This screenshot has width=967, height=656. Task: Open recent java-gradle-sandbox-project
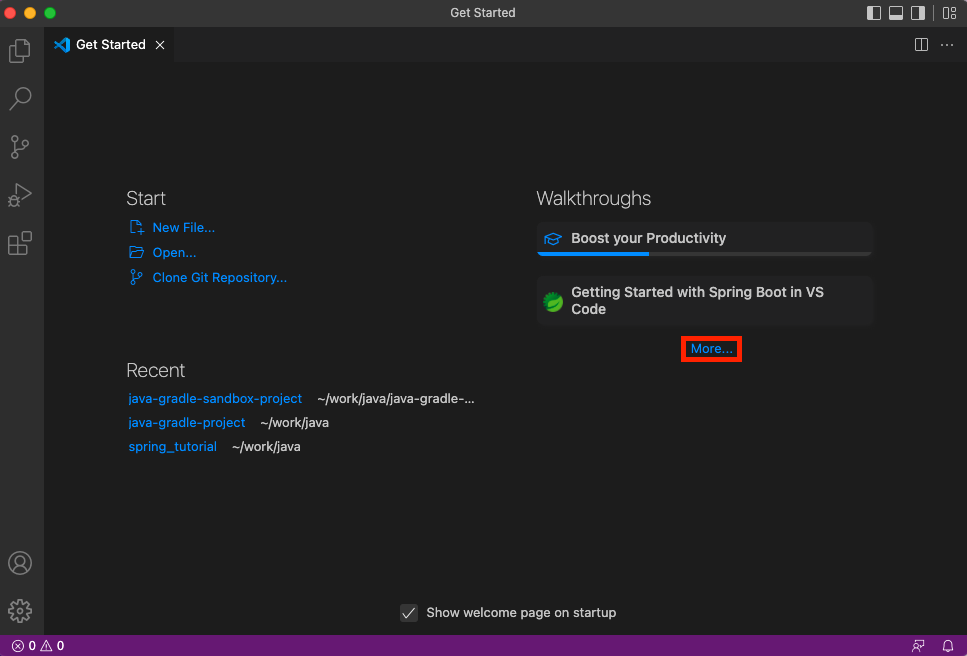(x=215, y=398)
